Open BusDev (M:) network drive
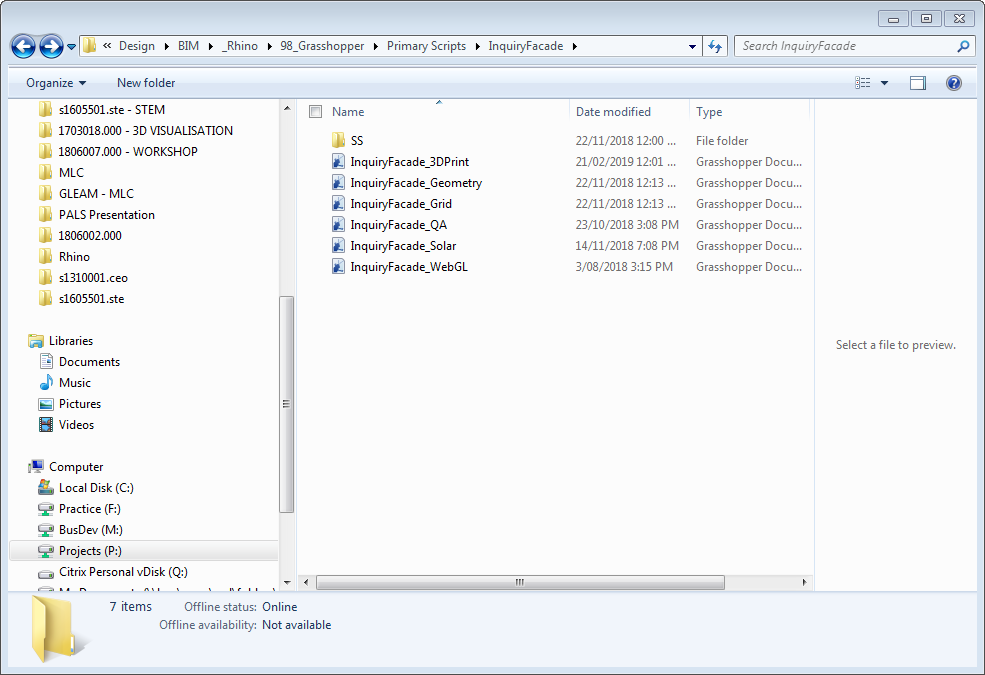Viewport: 985px width, 675px height. [x=90, y=530]
